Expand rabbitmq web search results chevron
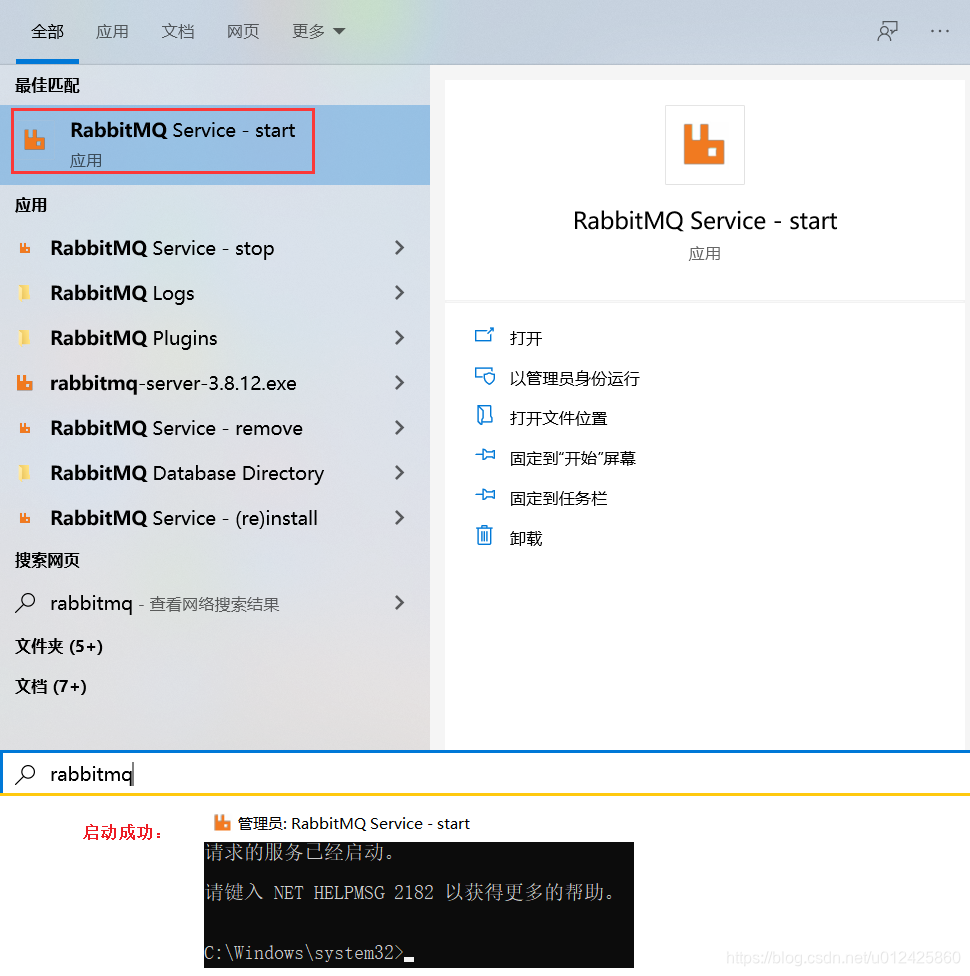The image size is (970, 976). pyautogui.click(x=400, y=603)
